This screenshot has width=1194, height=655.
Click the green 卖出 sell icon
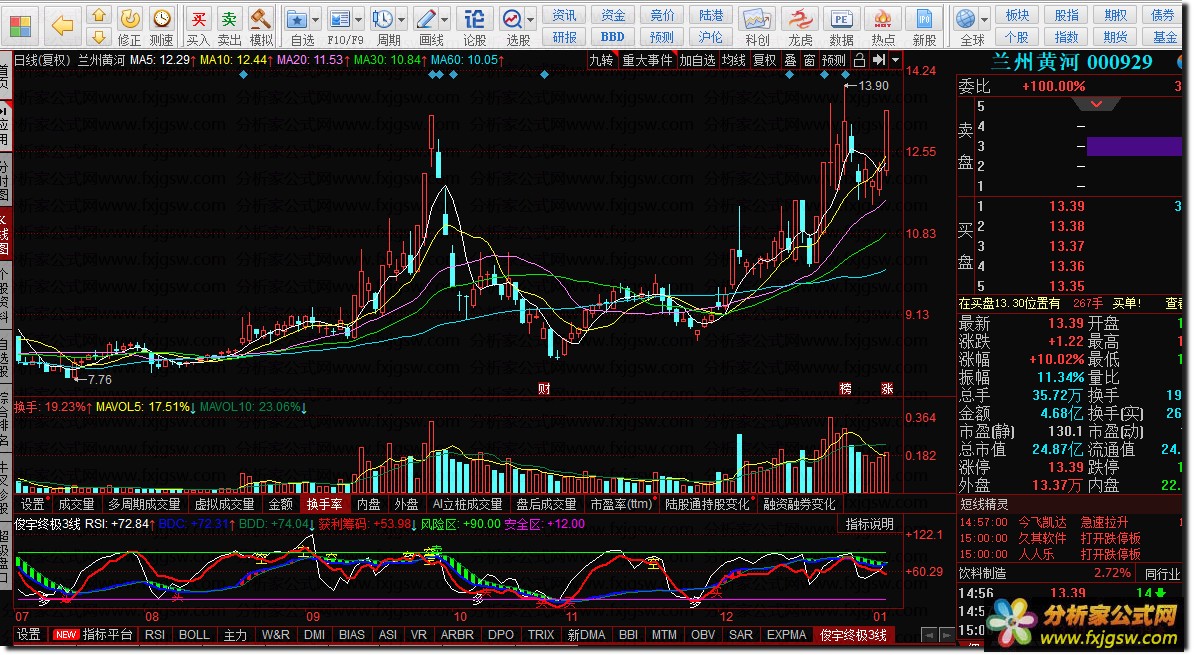pos(229,18)
